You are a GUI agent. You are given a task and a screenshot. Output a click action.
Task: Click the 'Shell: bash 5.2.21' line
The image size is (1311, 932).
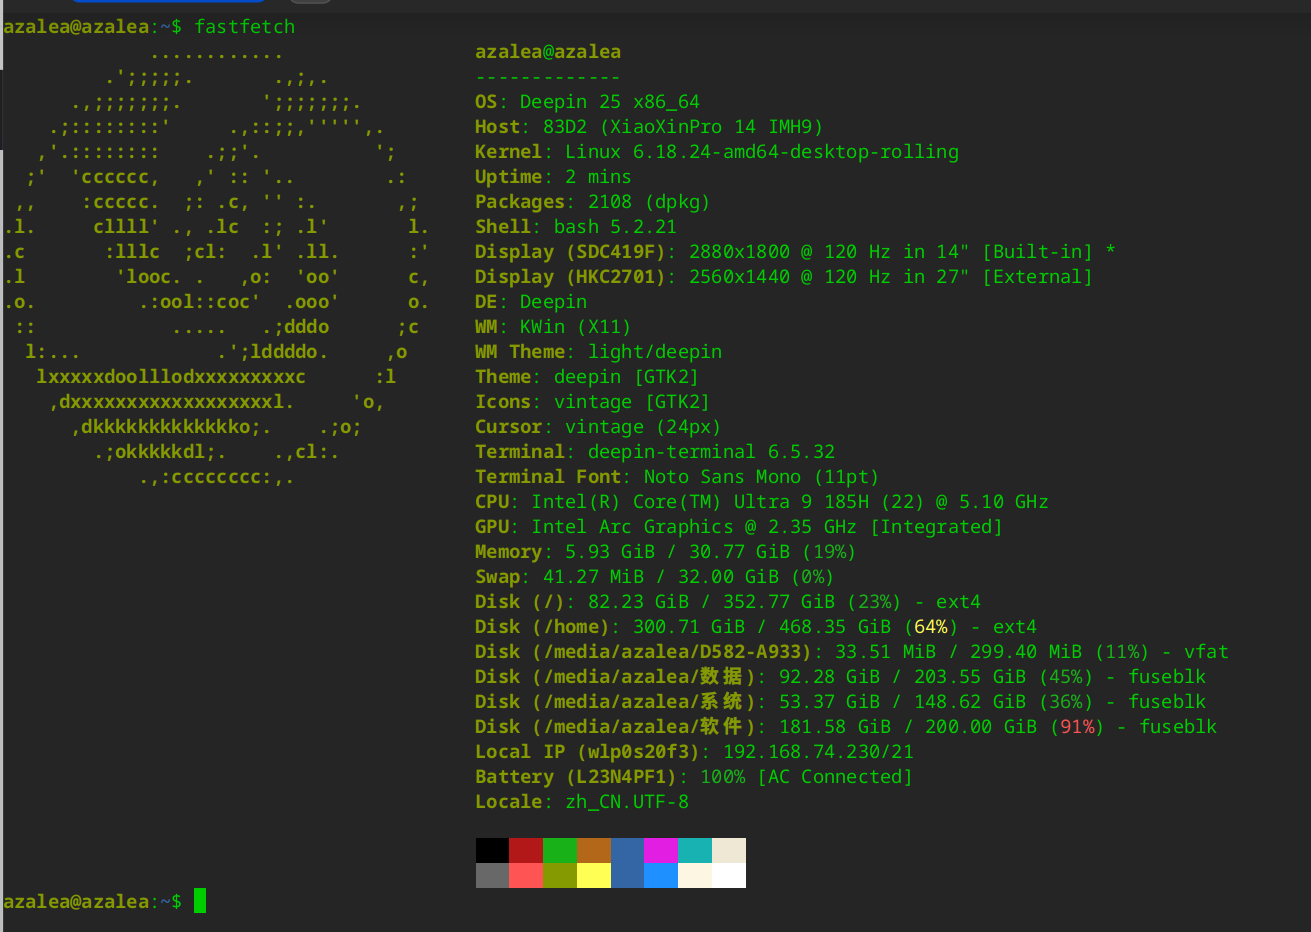576,227
